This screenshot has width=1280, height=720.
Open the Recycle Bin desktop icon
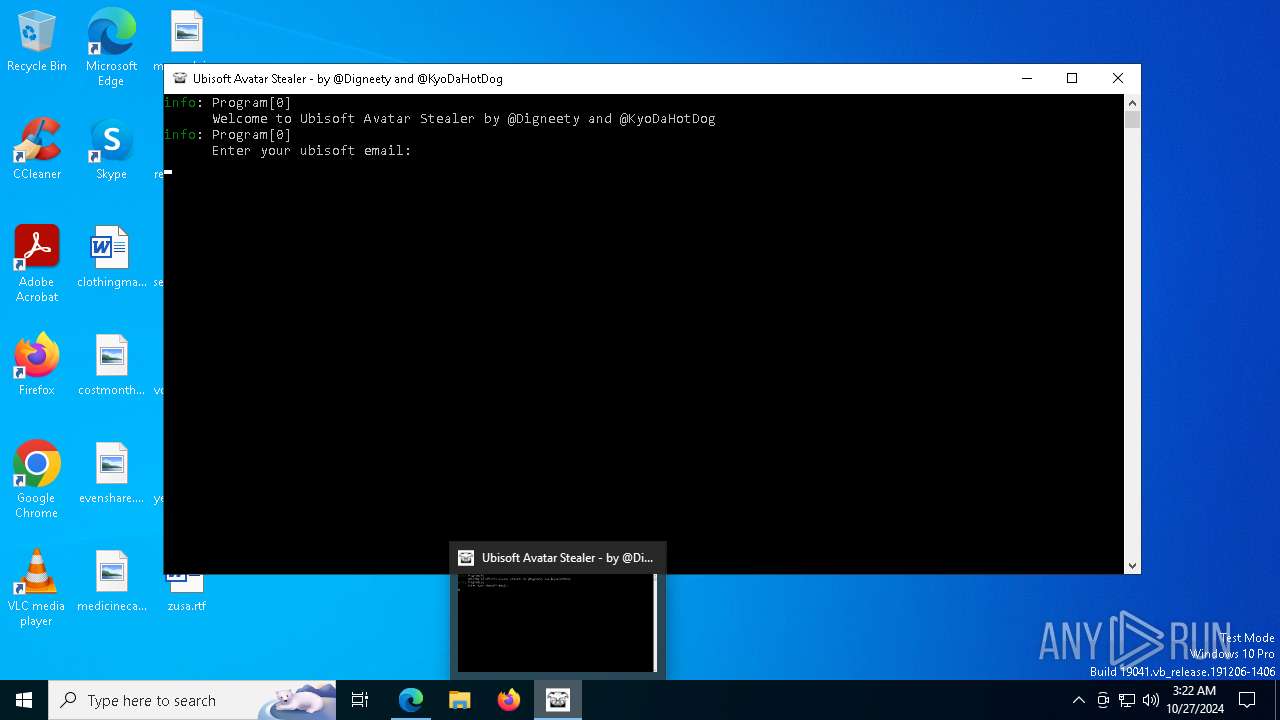pyautogui.click(x=37, y=42)
